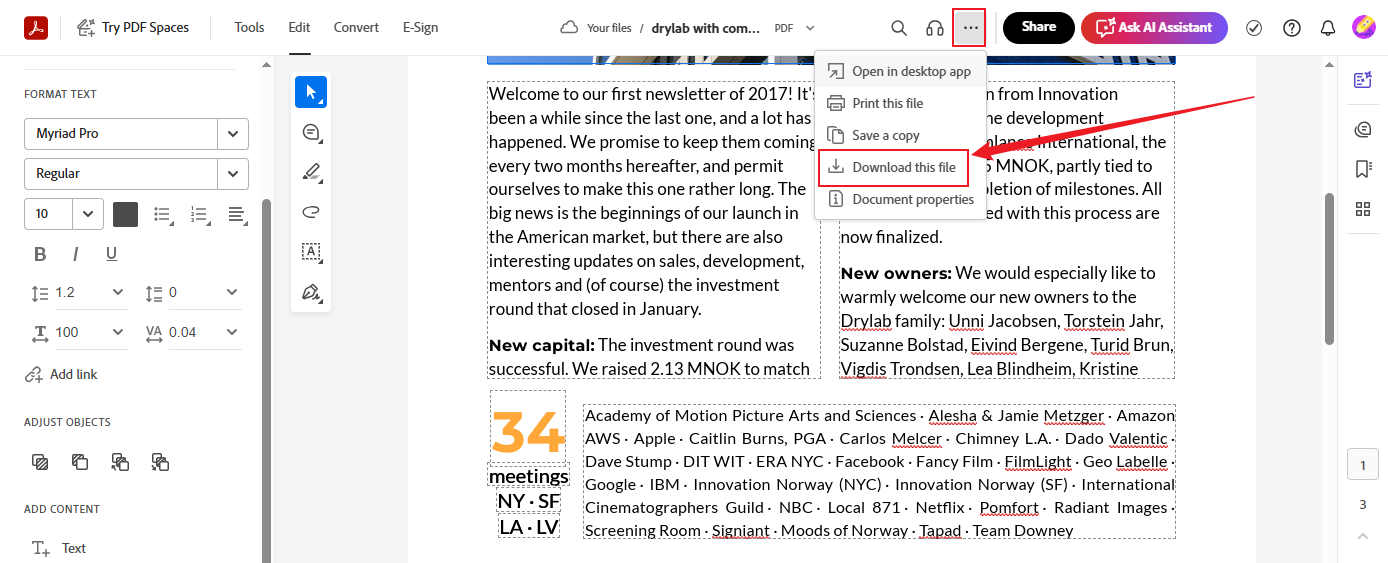Click the headphones read-aloud icon
The image size is (1388, 563).
pos(935,28)
